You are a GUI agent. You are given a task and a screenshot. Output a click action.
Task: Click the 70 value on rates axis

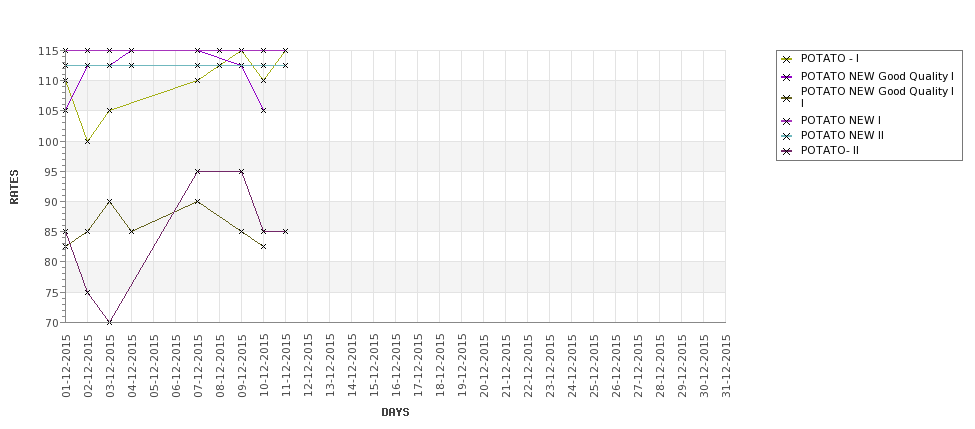click(53, 323)
